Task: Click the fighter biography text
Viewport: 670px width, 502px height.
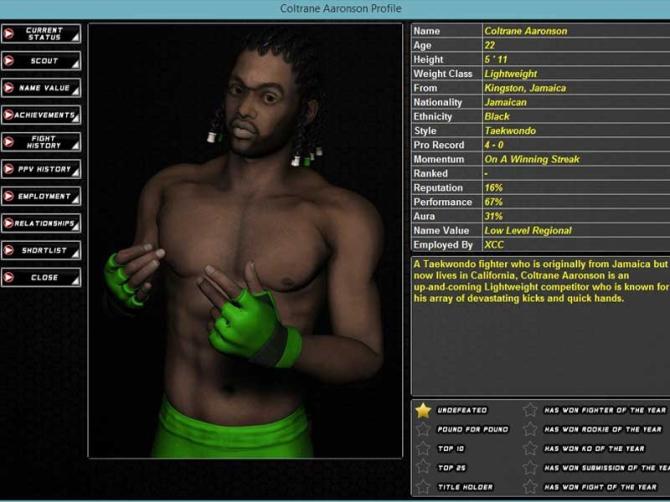Action: point(540,281)
